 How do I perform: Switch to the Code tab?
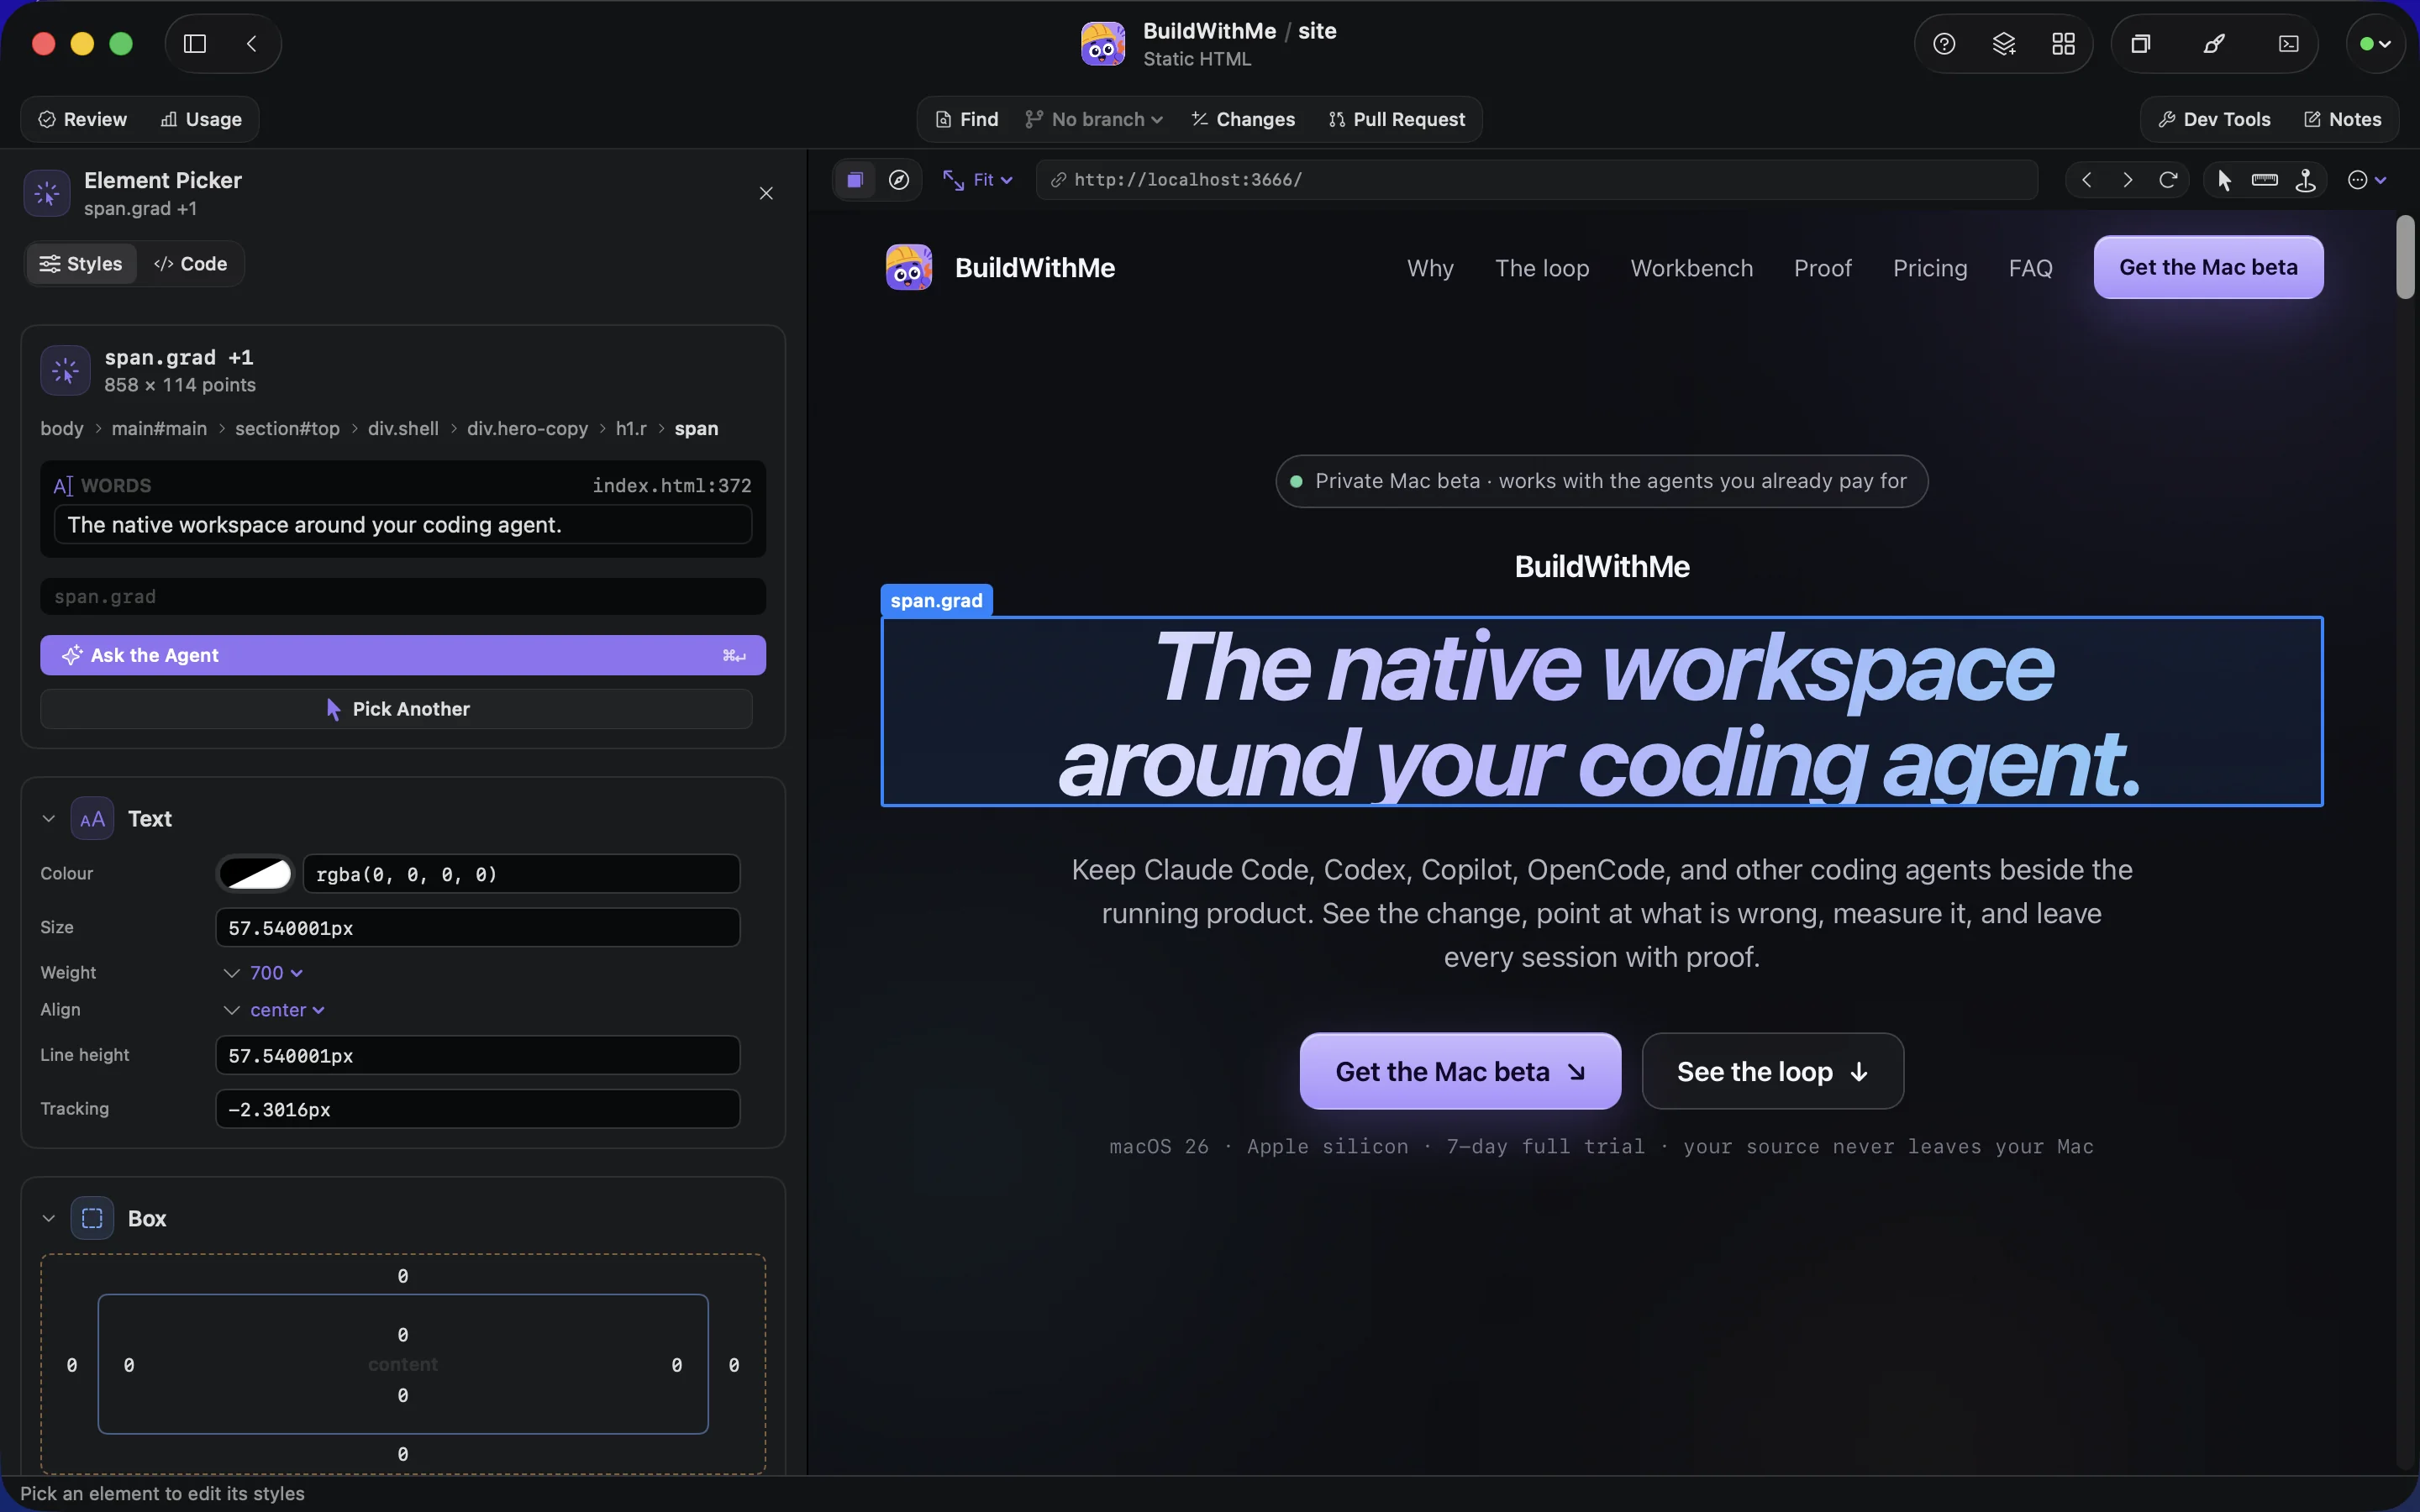click(190, 264)
